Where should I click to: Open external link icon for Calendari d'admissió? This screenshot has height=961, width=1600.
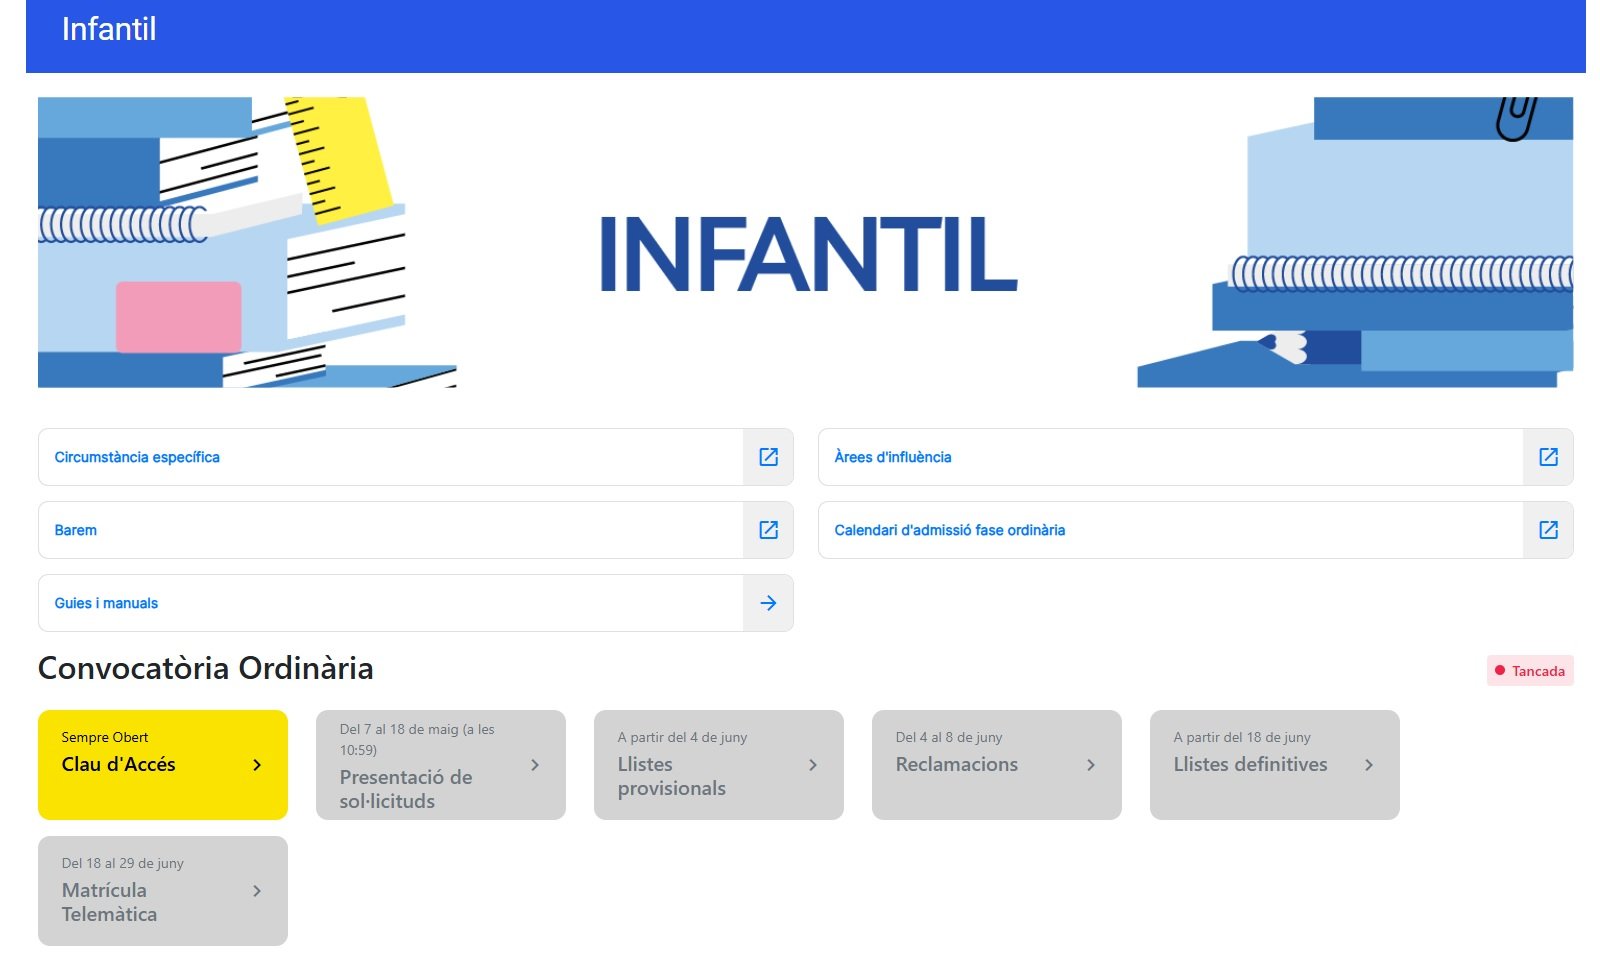click(1548, 530)
